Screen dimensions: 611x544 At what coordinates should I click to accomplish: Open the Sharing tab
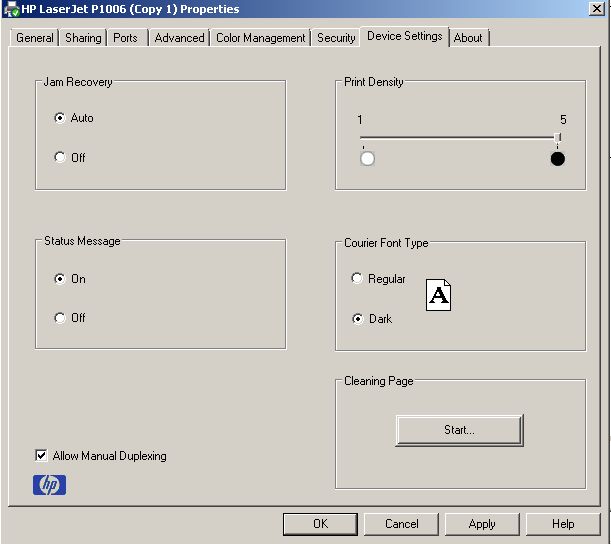click(x=83, y=38)
